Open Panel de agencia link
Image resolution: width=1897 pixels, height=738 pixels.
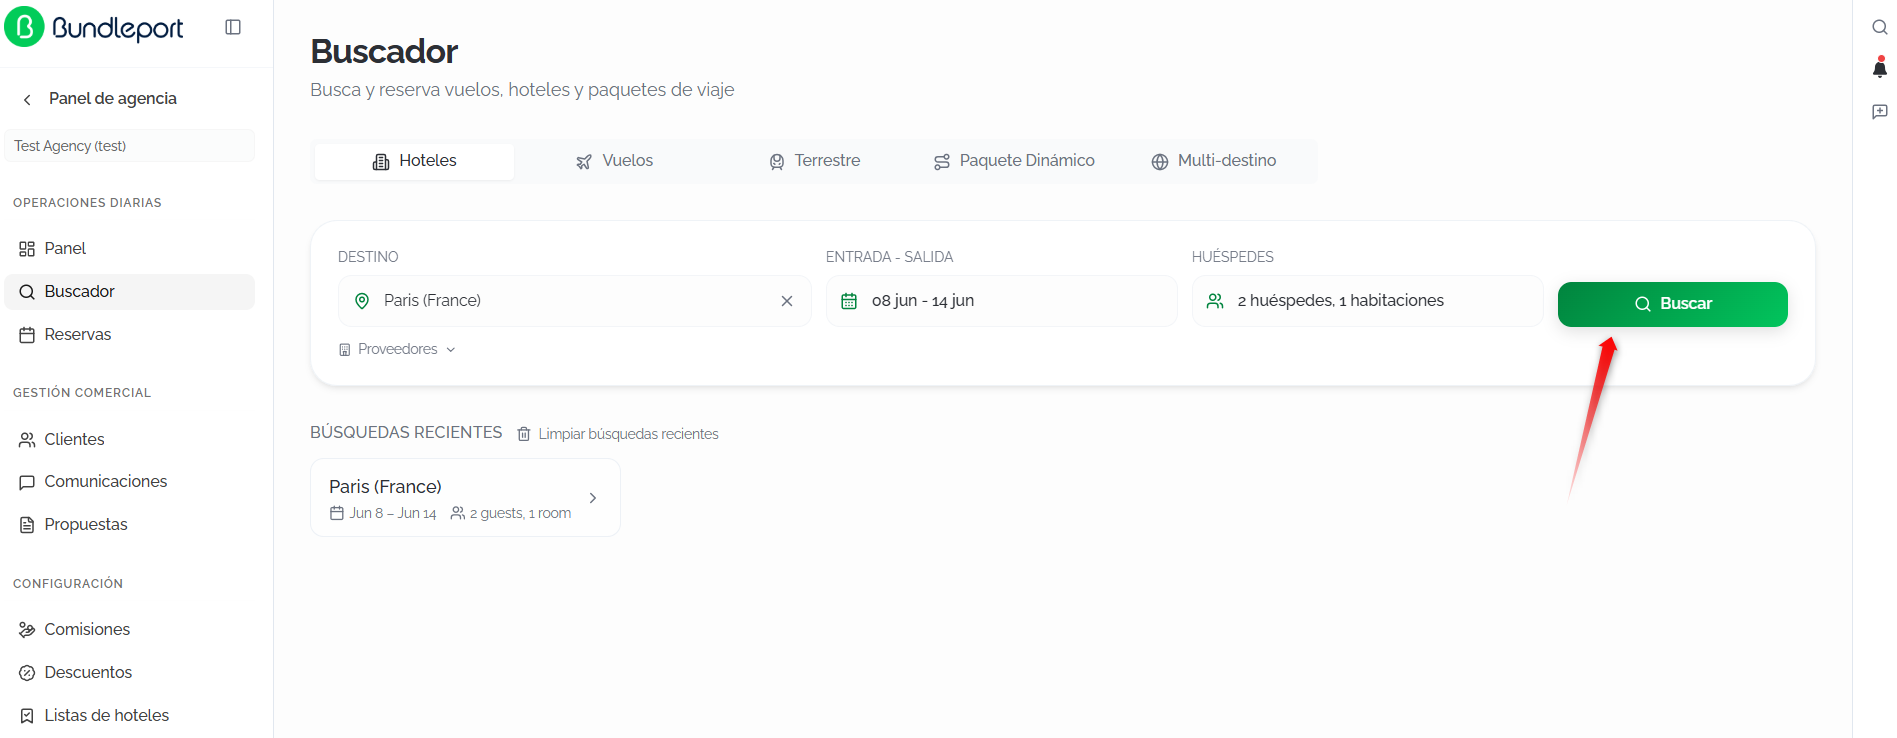113,99
